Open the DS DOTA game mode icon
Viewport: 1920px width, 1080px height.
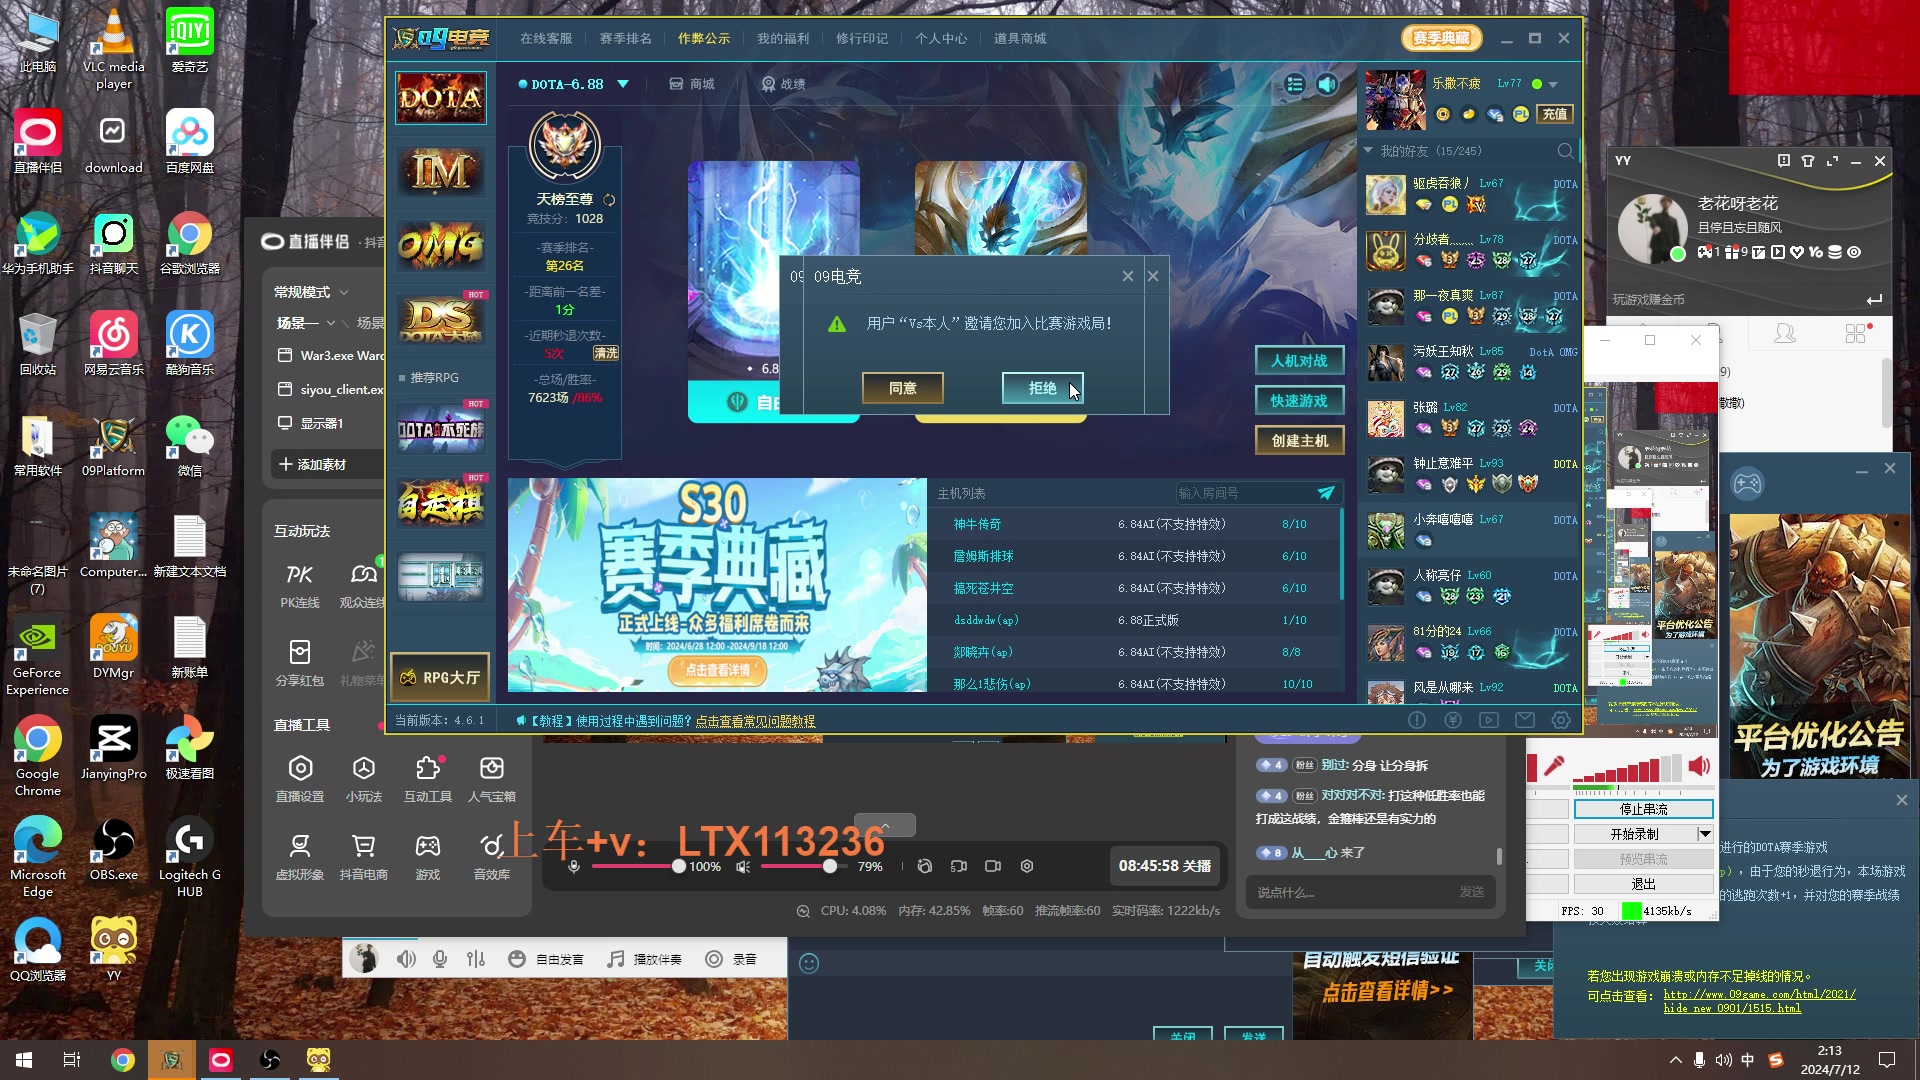point(441,319)
